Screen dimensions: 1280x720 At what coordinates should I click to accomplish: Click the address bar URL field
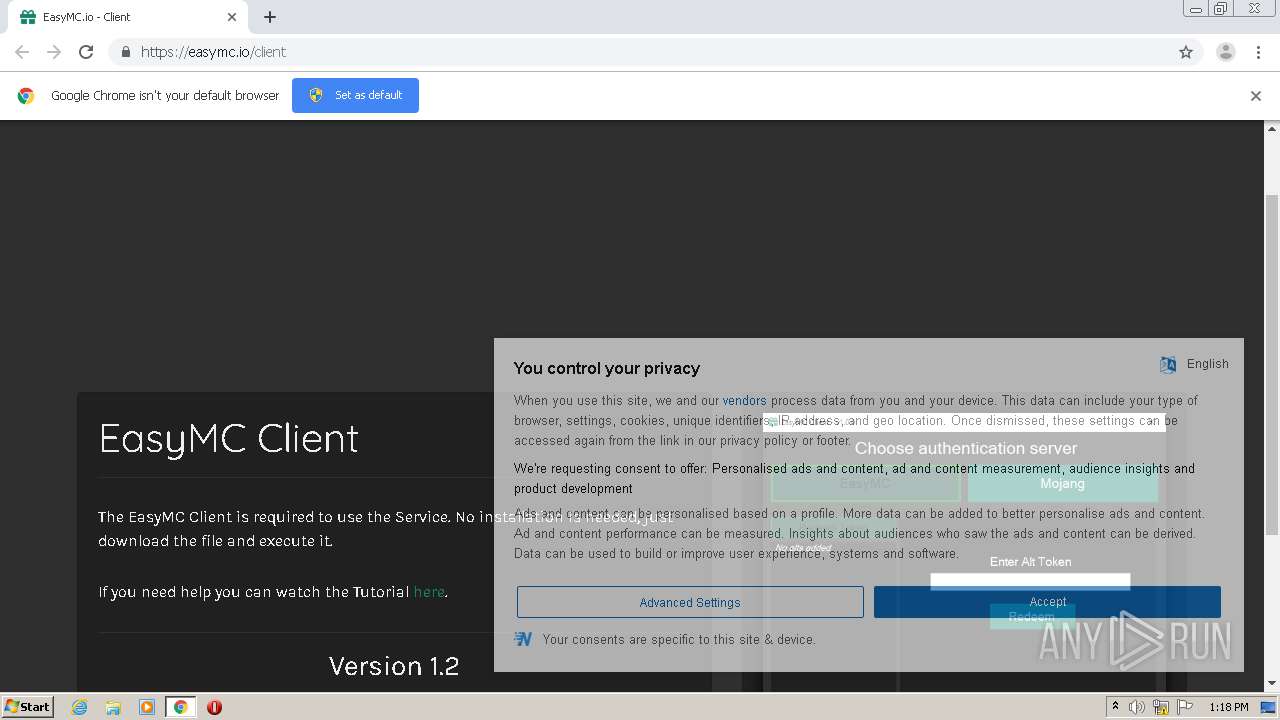pos(640,52)
